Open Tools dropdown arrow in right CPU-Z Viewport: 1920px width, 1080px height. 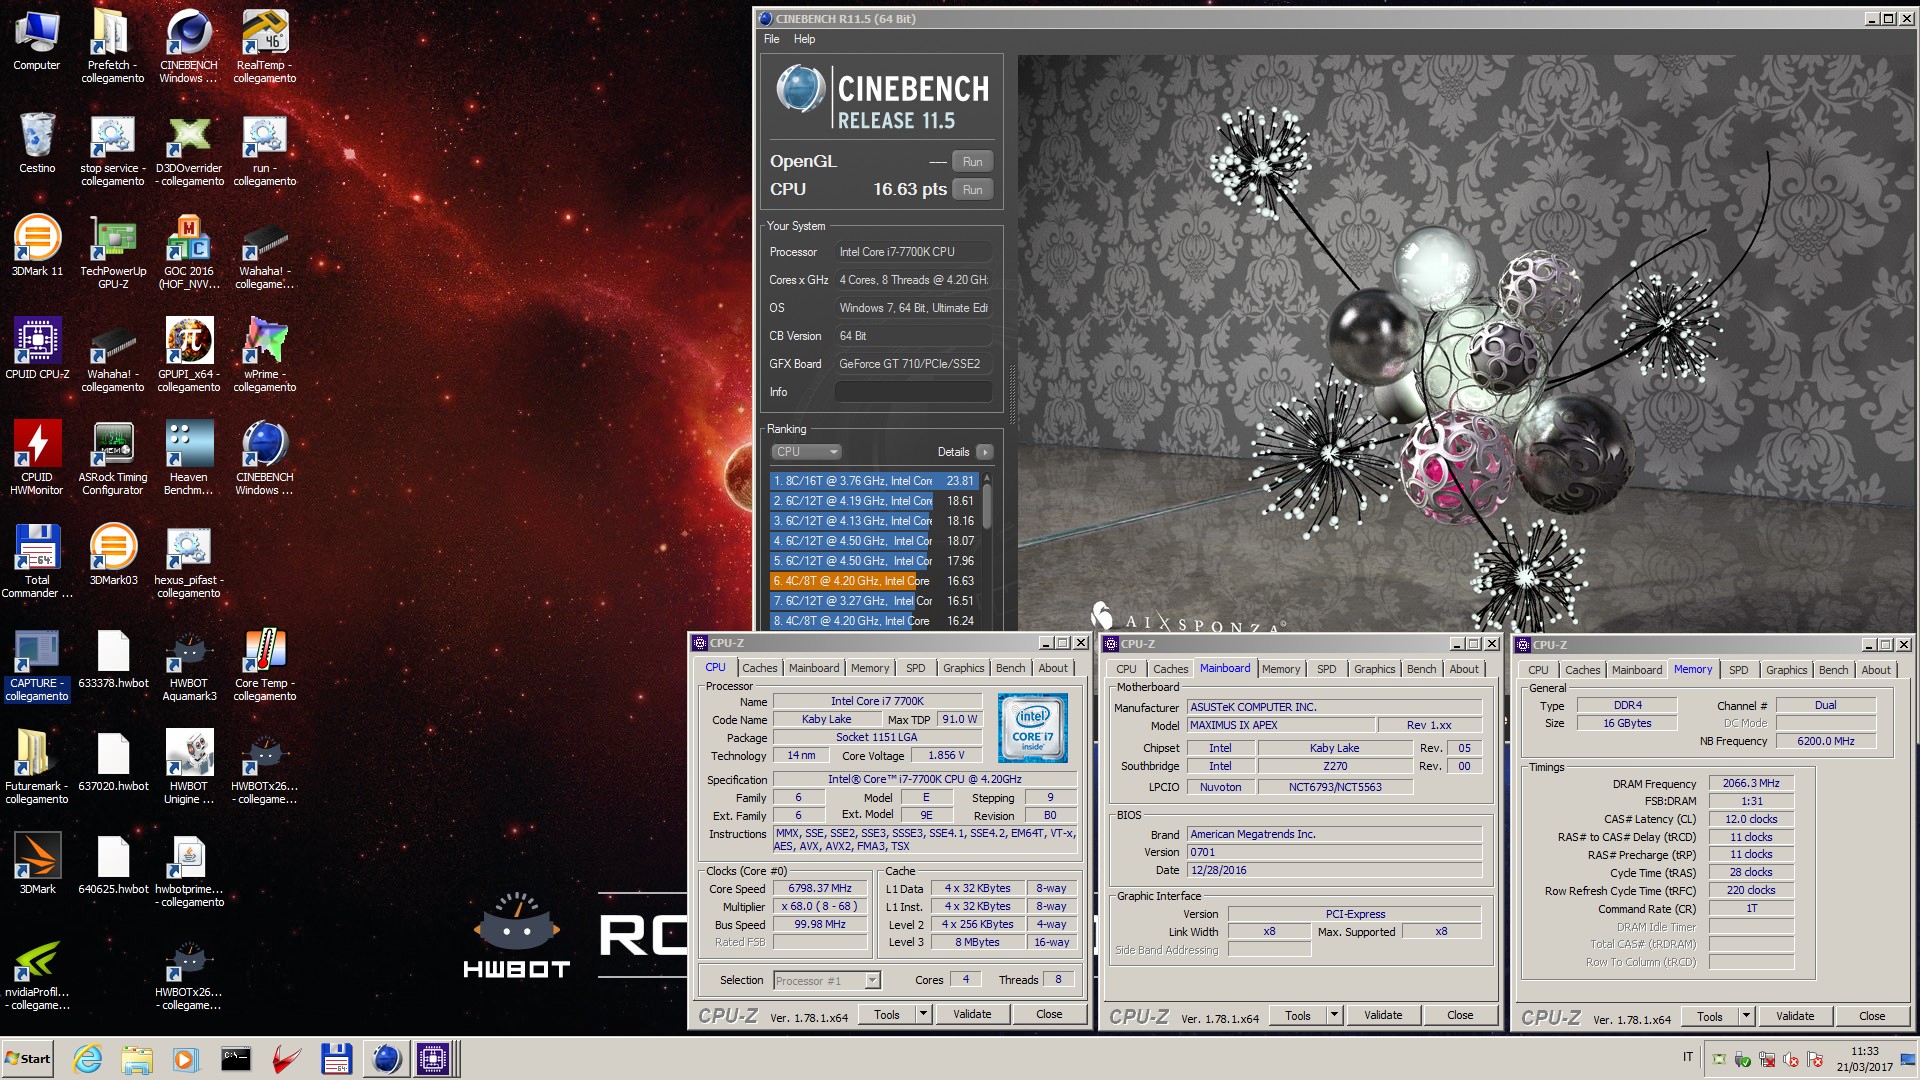click(x=1746, y=1016)
